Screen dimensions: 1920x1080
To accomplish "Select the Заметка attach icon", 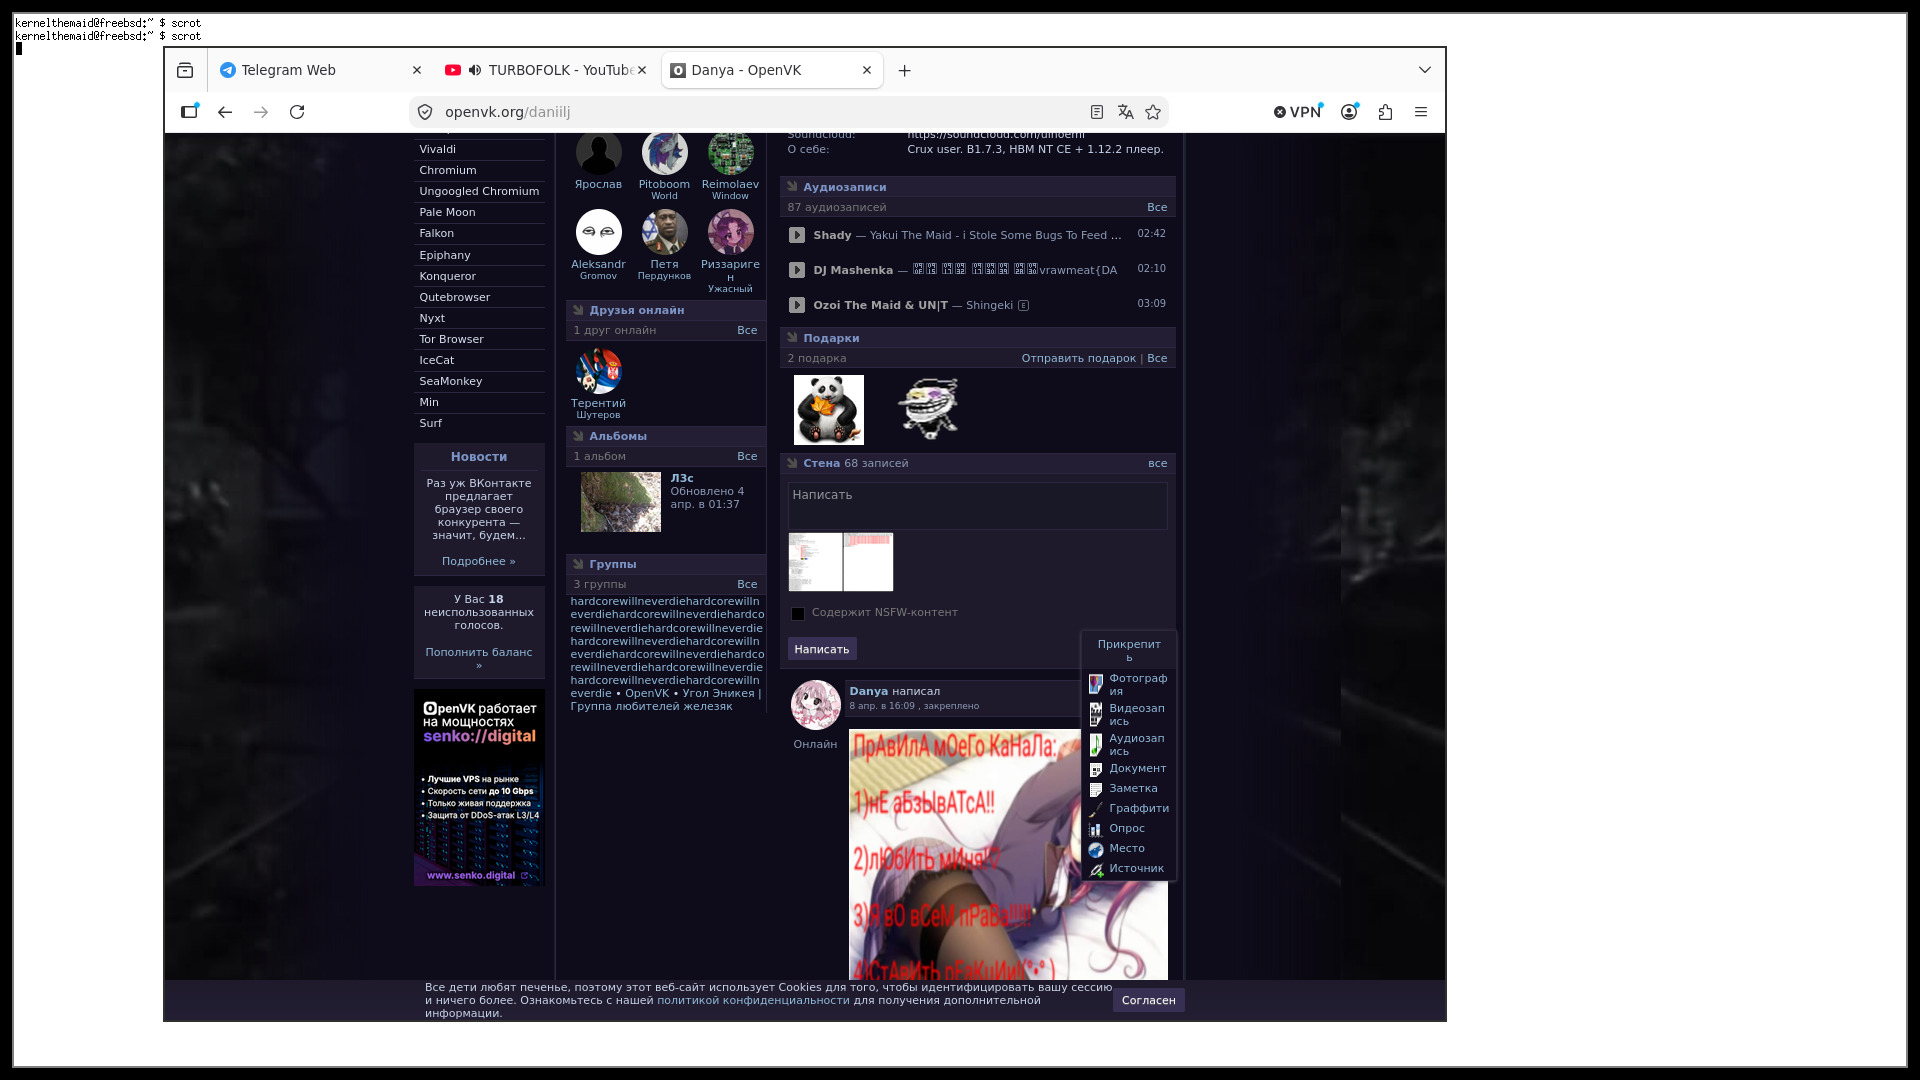I will pyautogui.click(x=1096, y=789).
